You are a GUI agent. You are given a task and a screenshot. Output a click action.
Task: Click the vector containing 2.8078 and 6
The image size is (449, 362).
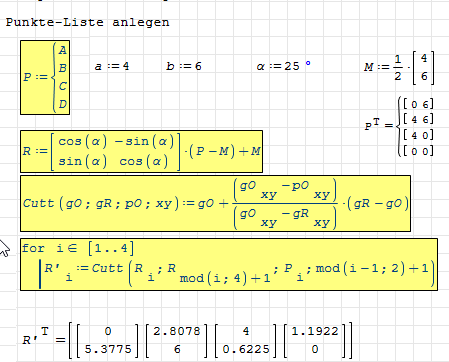[177, 340]
